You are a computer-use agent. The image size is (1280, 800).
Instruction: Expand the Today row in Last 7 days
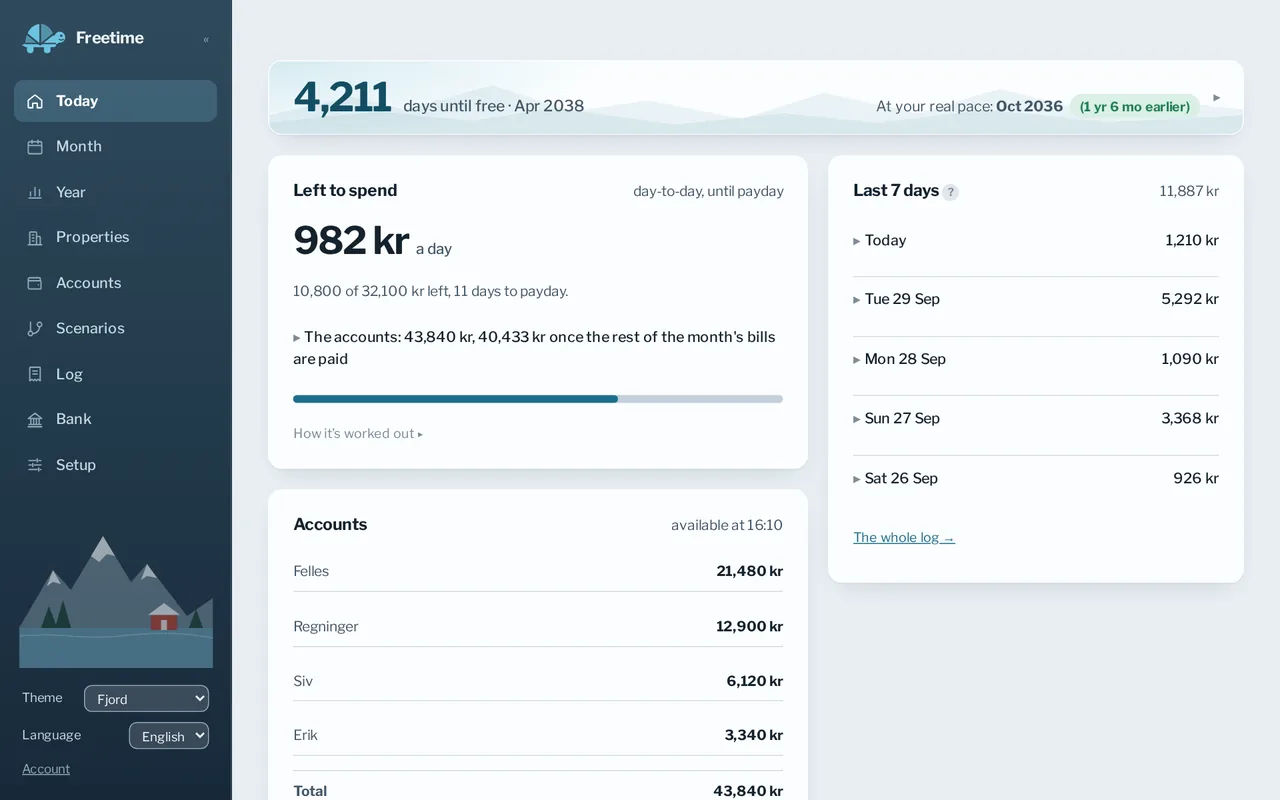click(x=1036, y=241)
